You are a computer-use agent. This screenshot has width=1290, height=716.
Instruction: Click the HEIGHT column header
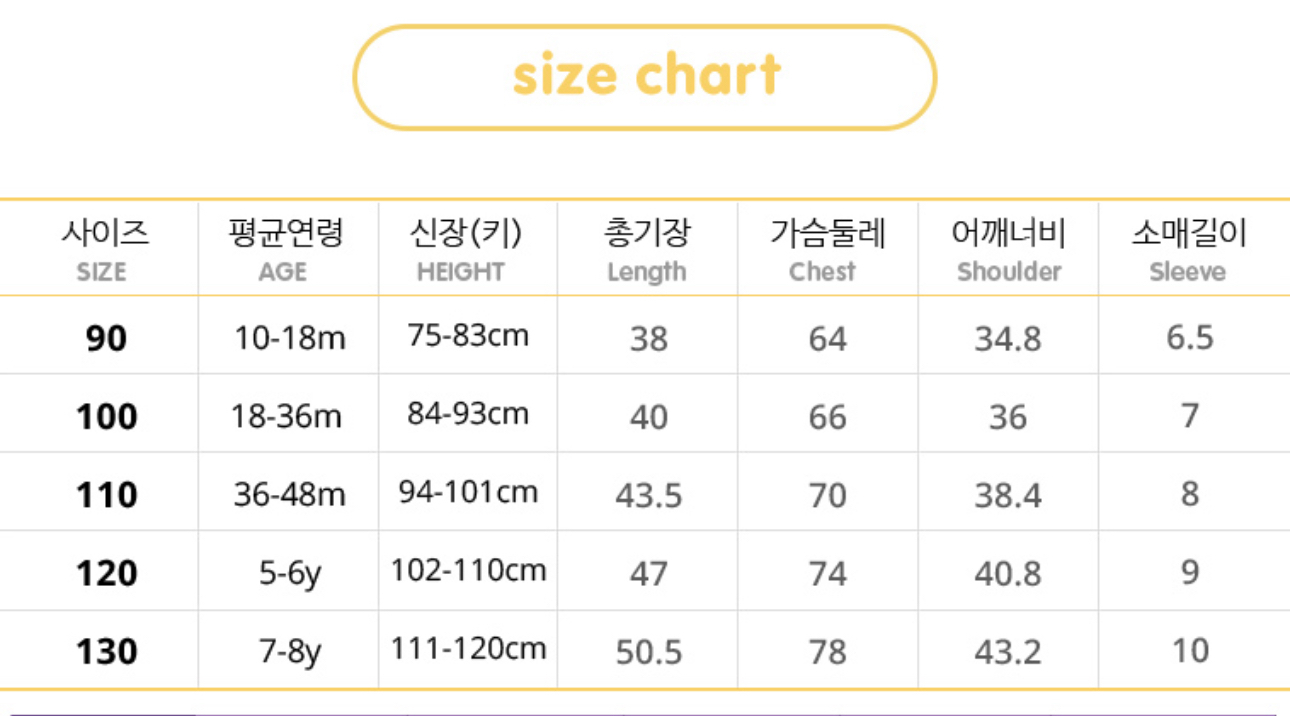[465, 250]
